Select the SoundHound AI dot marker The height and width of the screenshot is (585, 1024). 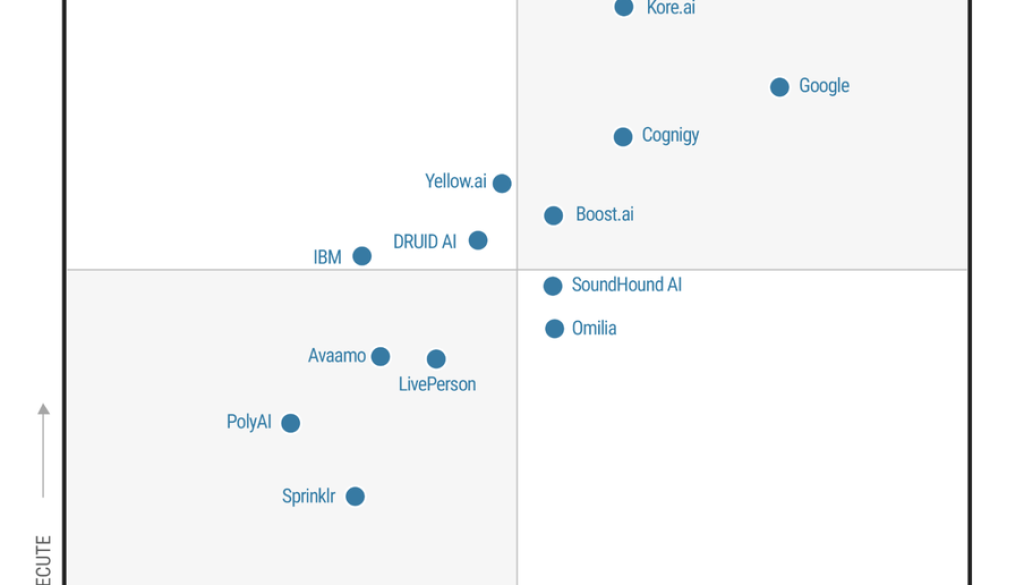coord(553,286)
